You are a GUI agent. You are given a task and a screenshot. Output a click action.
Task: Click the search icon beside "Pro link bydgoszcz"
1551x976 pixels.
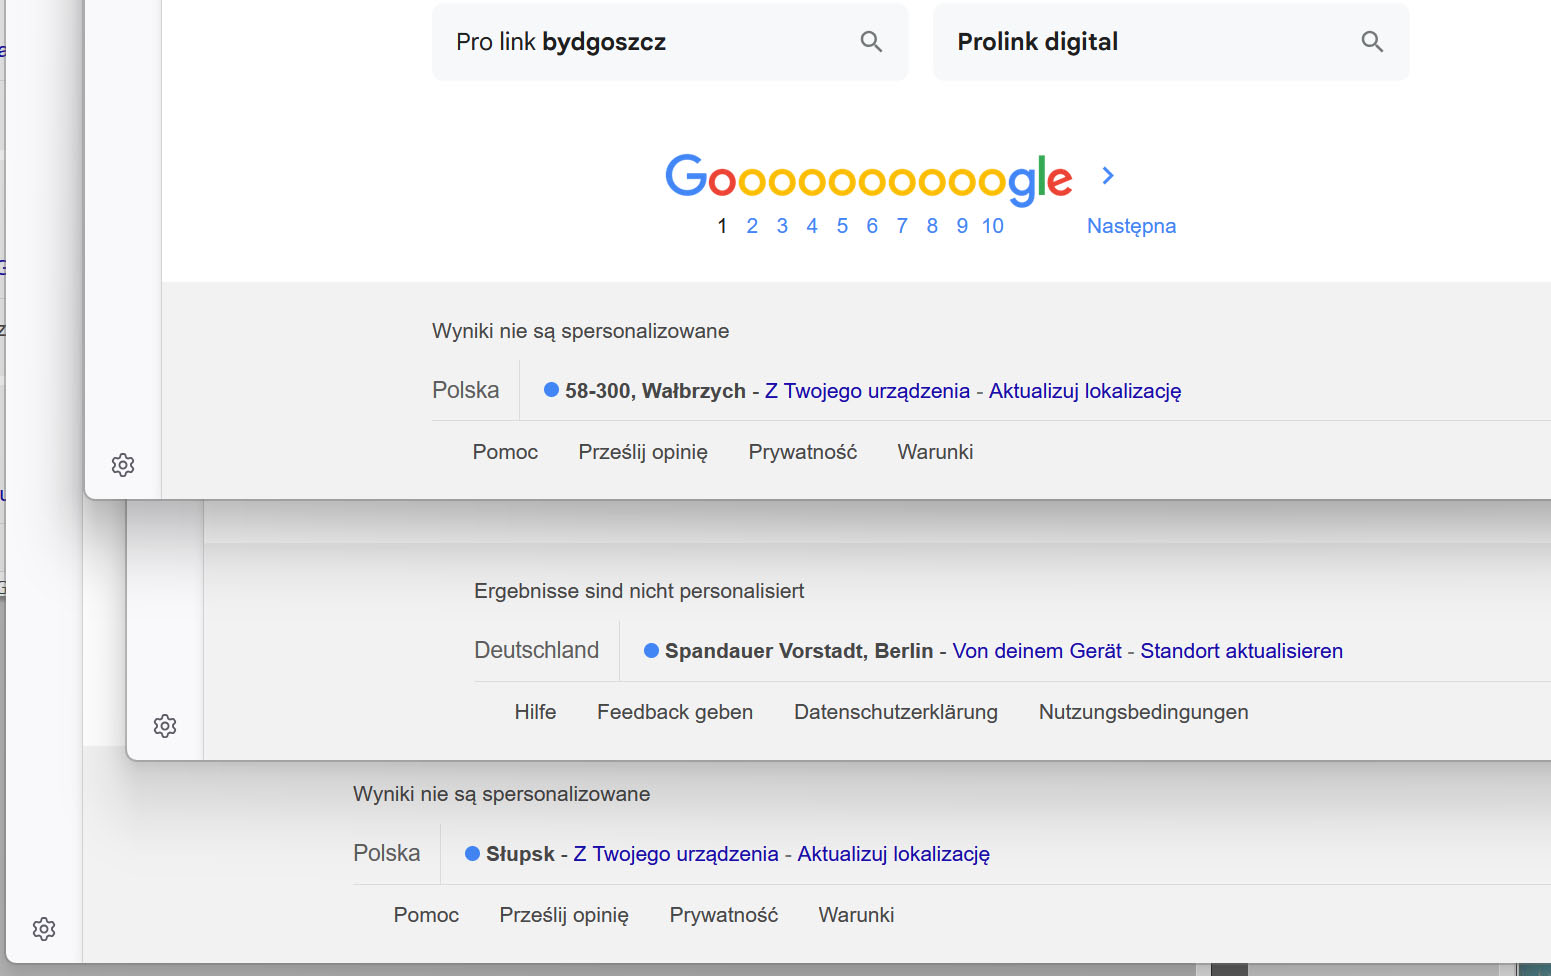[869, 41]
